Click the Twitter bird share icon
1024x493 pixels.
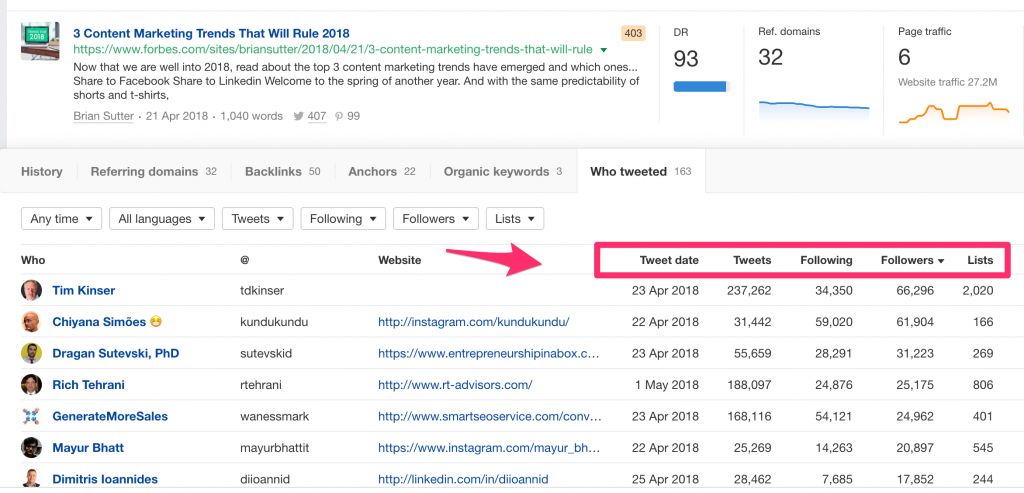298,116
